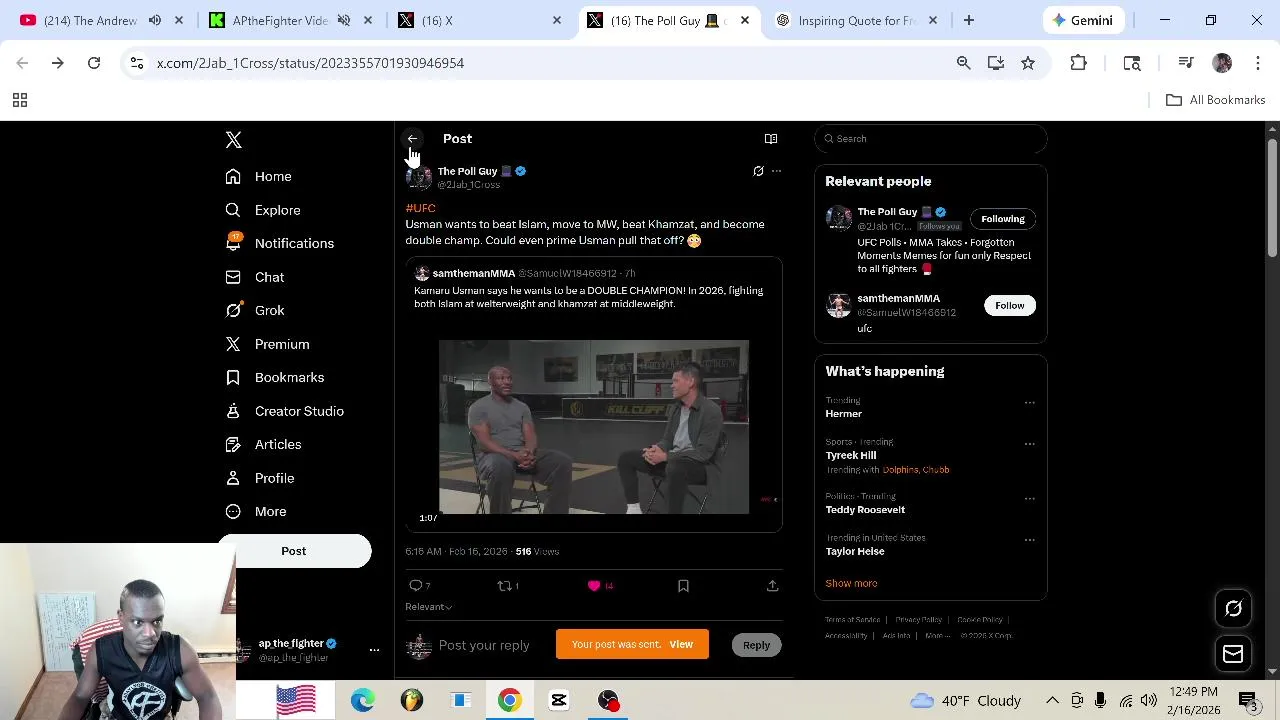
Task: Mute the APtheFighter tab audio icon
Action: tap(344, 20)
